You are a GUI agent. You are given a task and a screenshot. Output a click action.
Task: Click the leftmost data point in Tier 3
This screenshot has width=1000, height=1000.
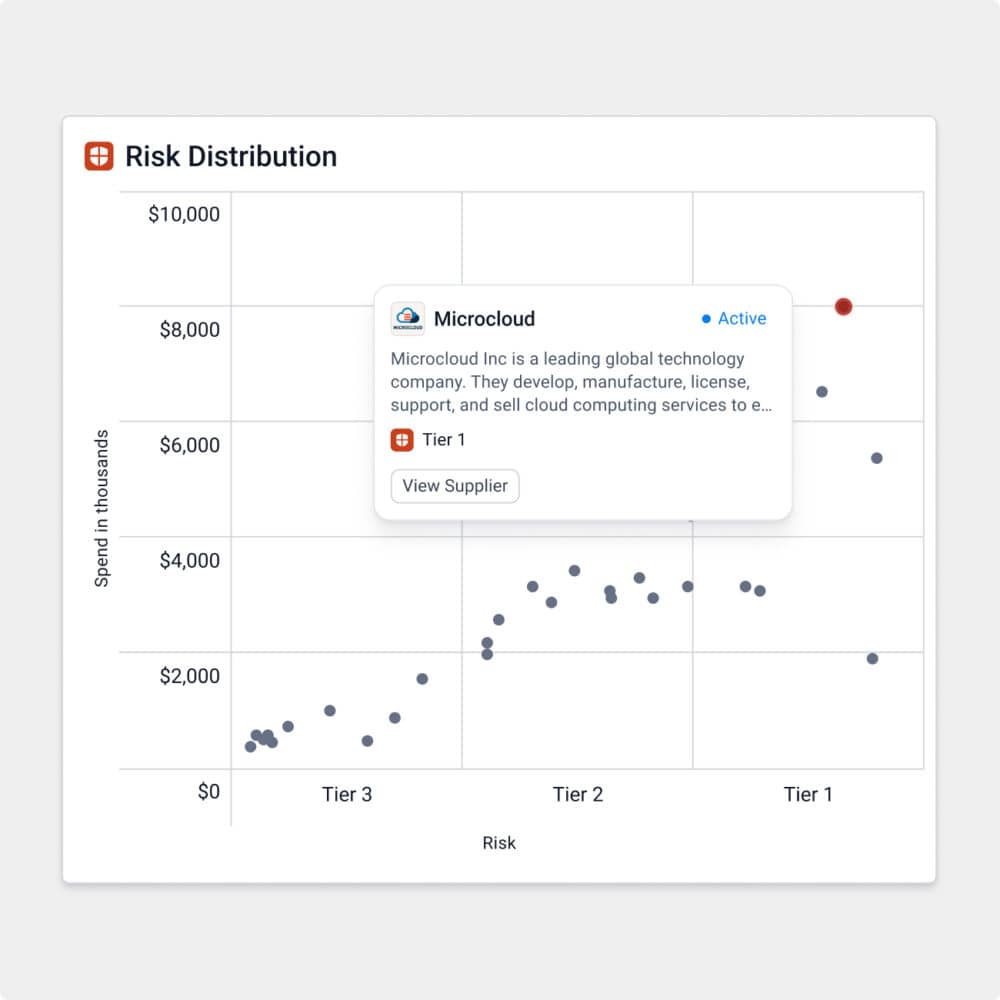click(251, 746)
